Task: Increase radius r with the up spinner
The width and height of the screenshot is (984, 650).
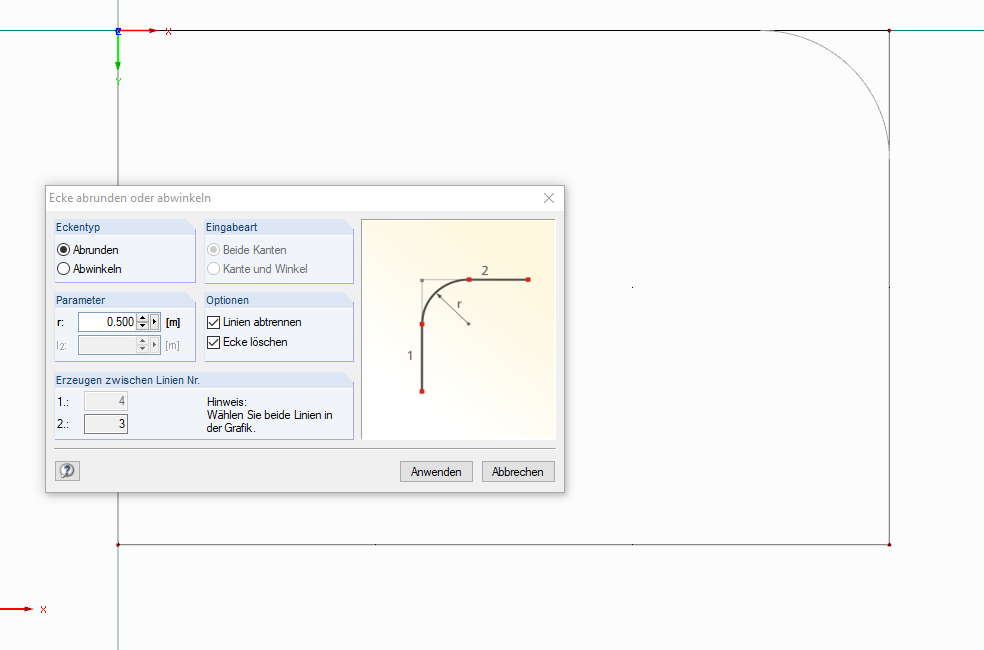Action: click(x=142, y=318)
